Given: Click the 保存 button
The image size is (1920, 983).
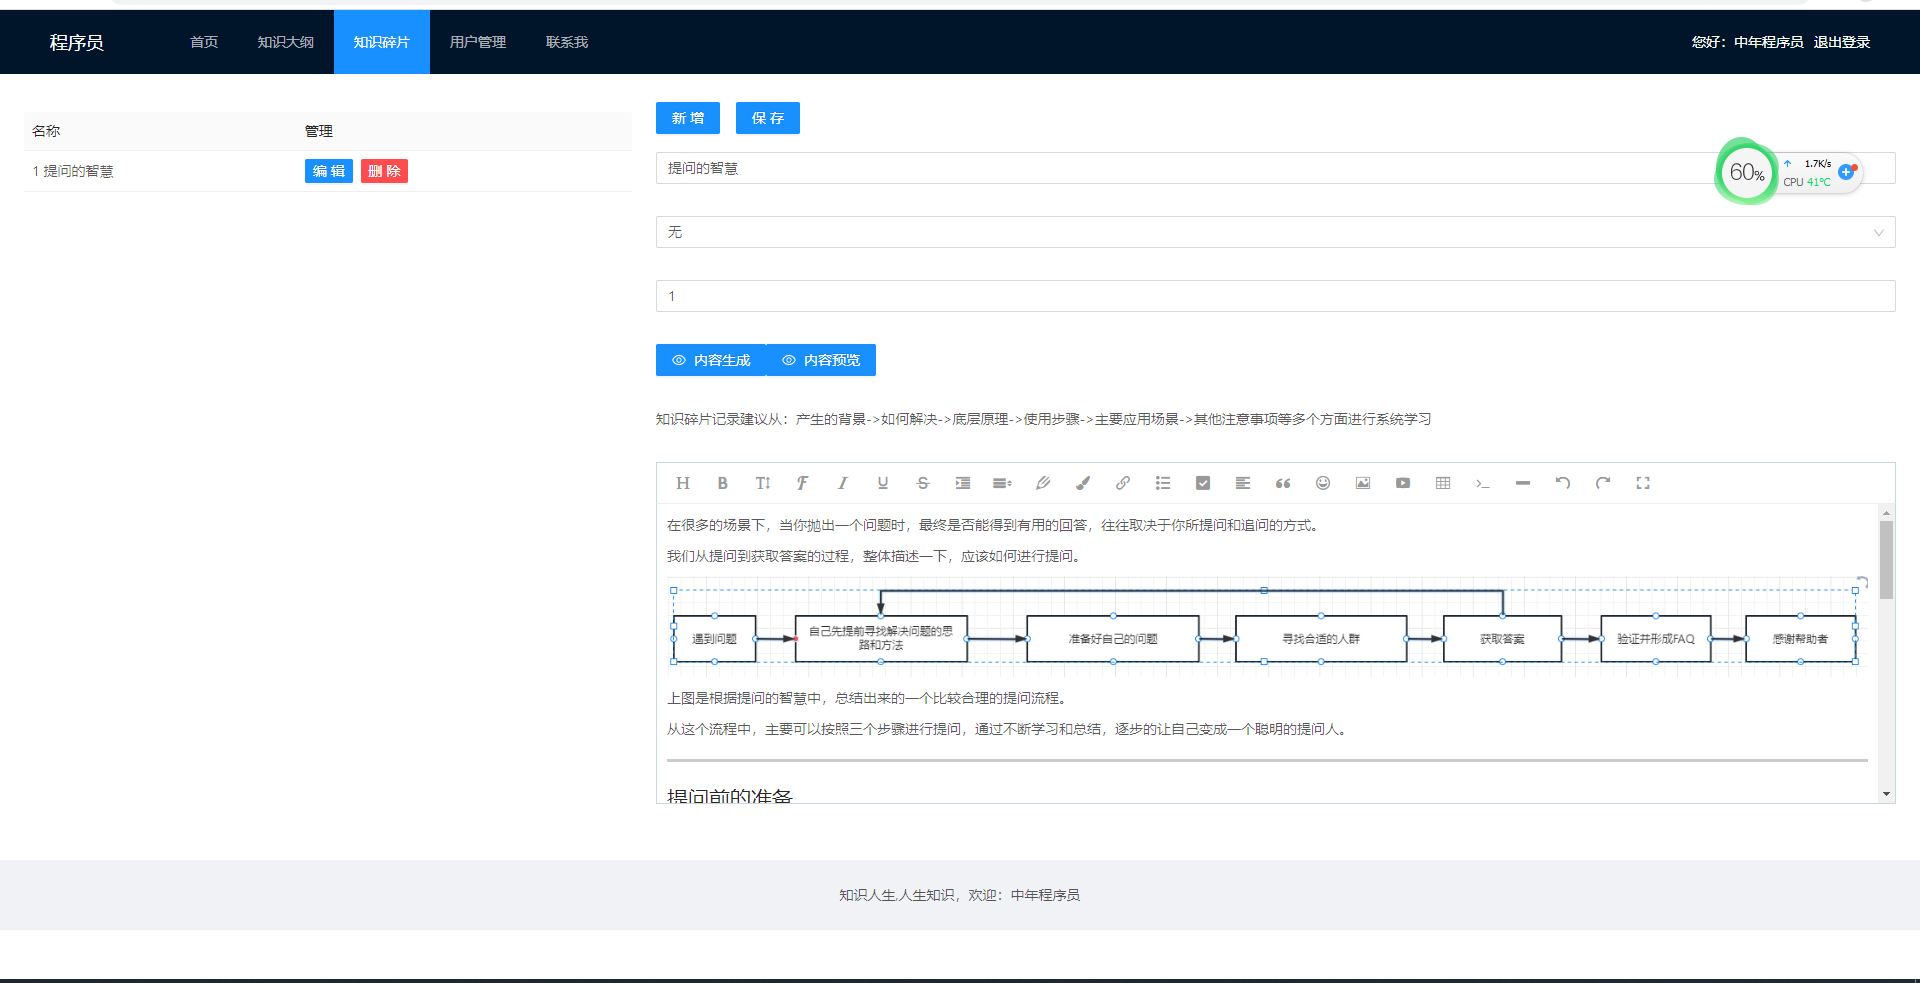Looking at the screenshot, I should pyautogui.click(x=768, y=118).
